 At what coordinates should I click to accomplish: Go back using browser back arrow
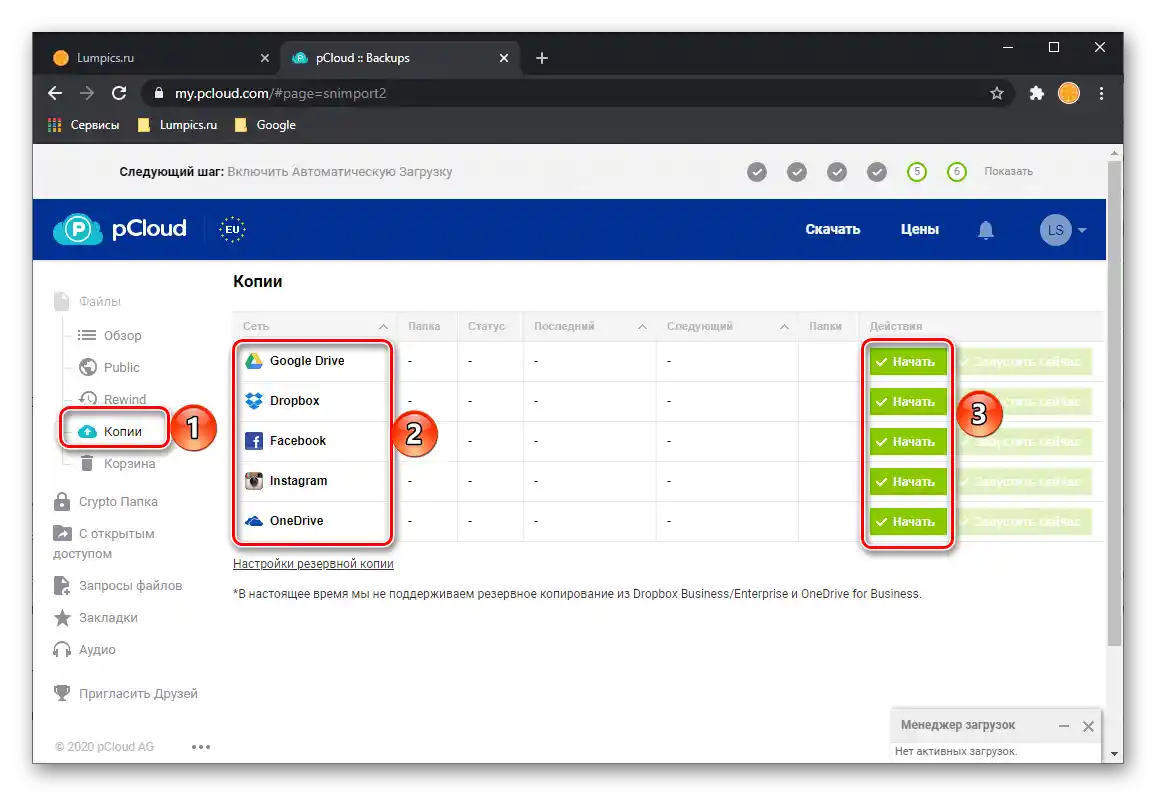55,94
